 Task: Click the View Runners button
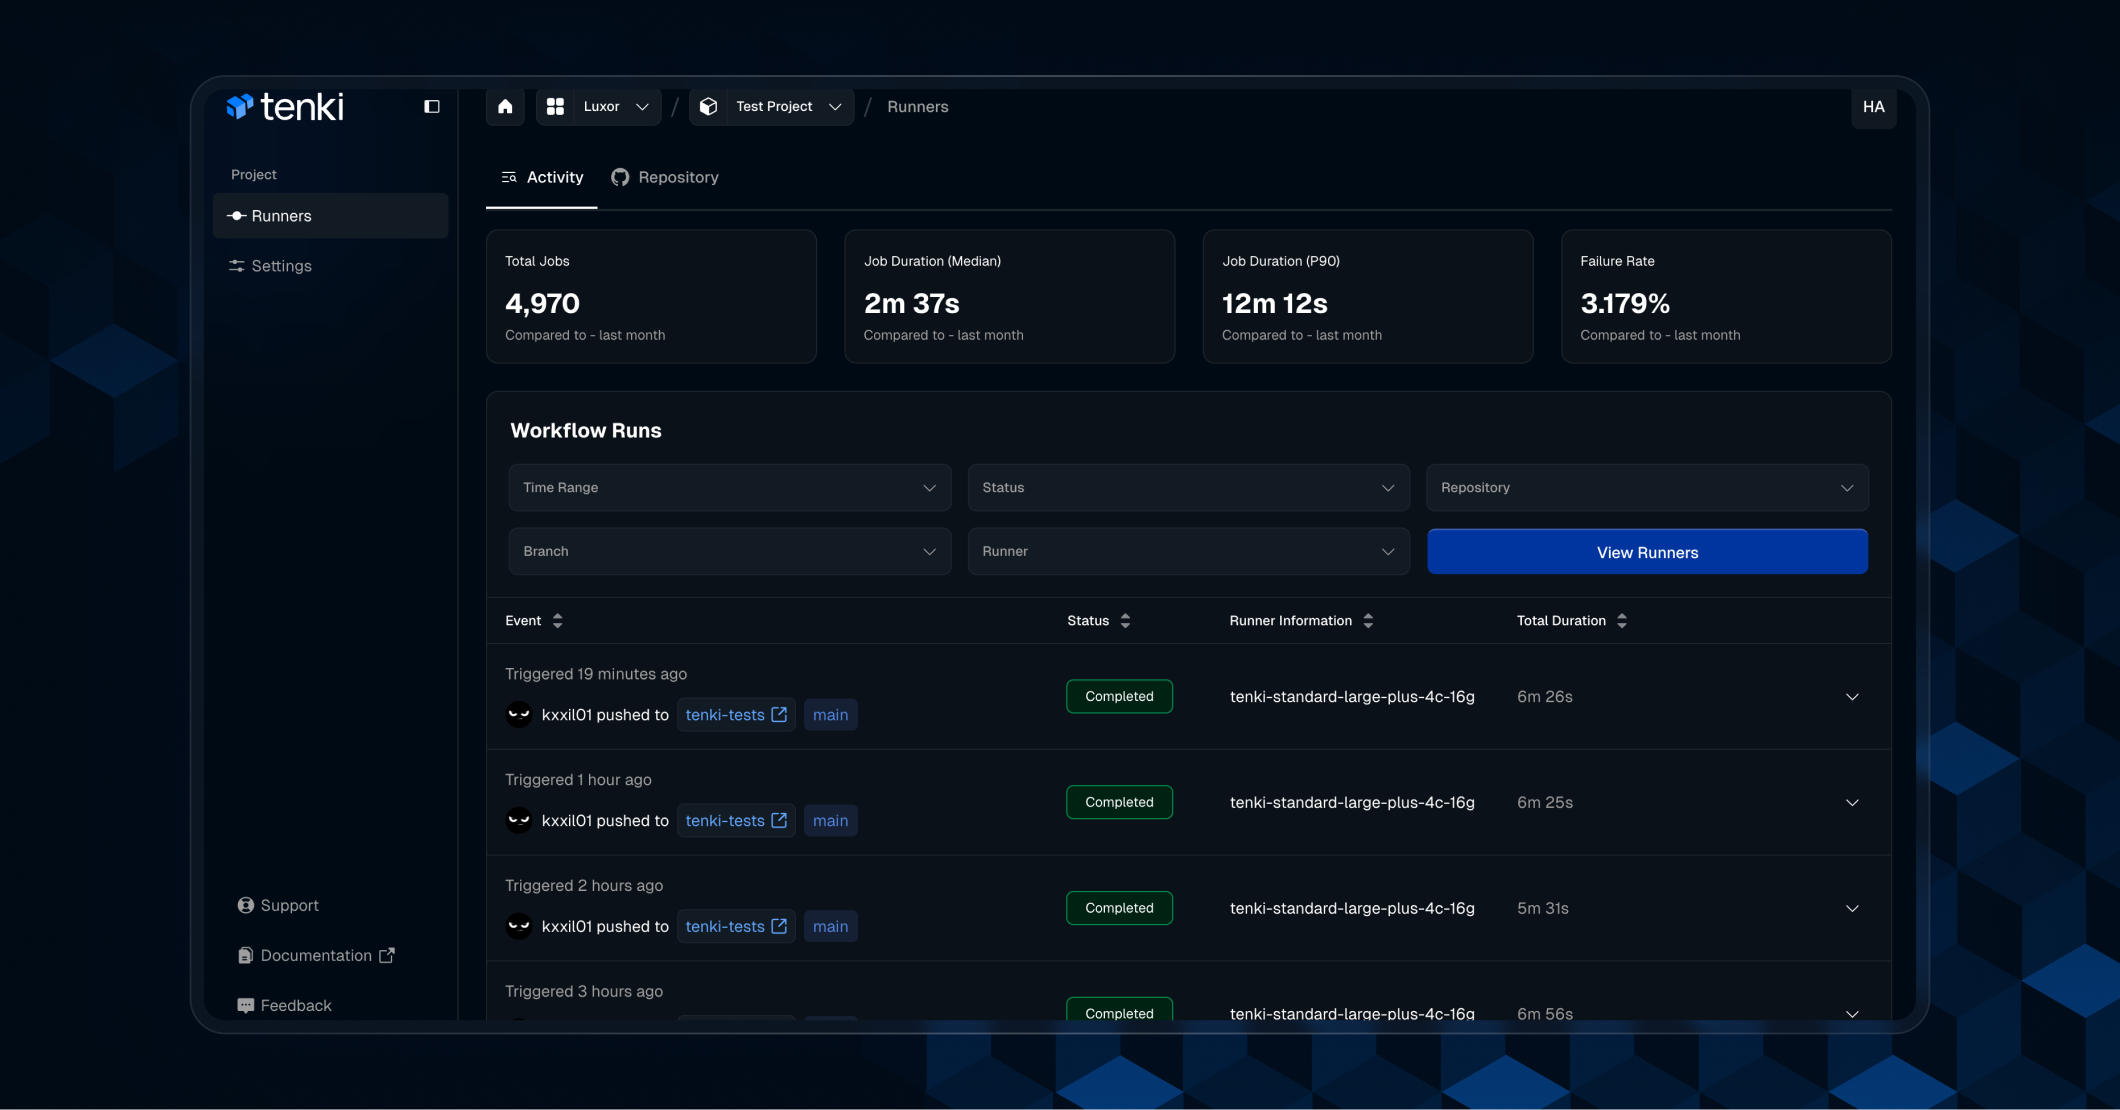coord(1647,552)
